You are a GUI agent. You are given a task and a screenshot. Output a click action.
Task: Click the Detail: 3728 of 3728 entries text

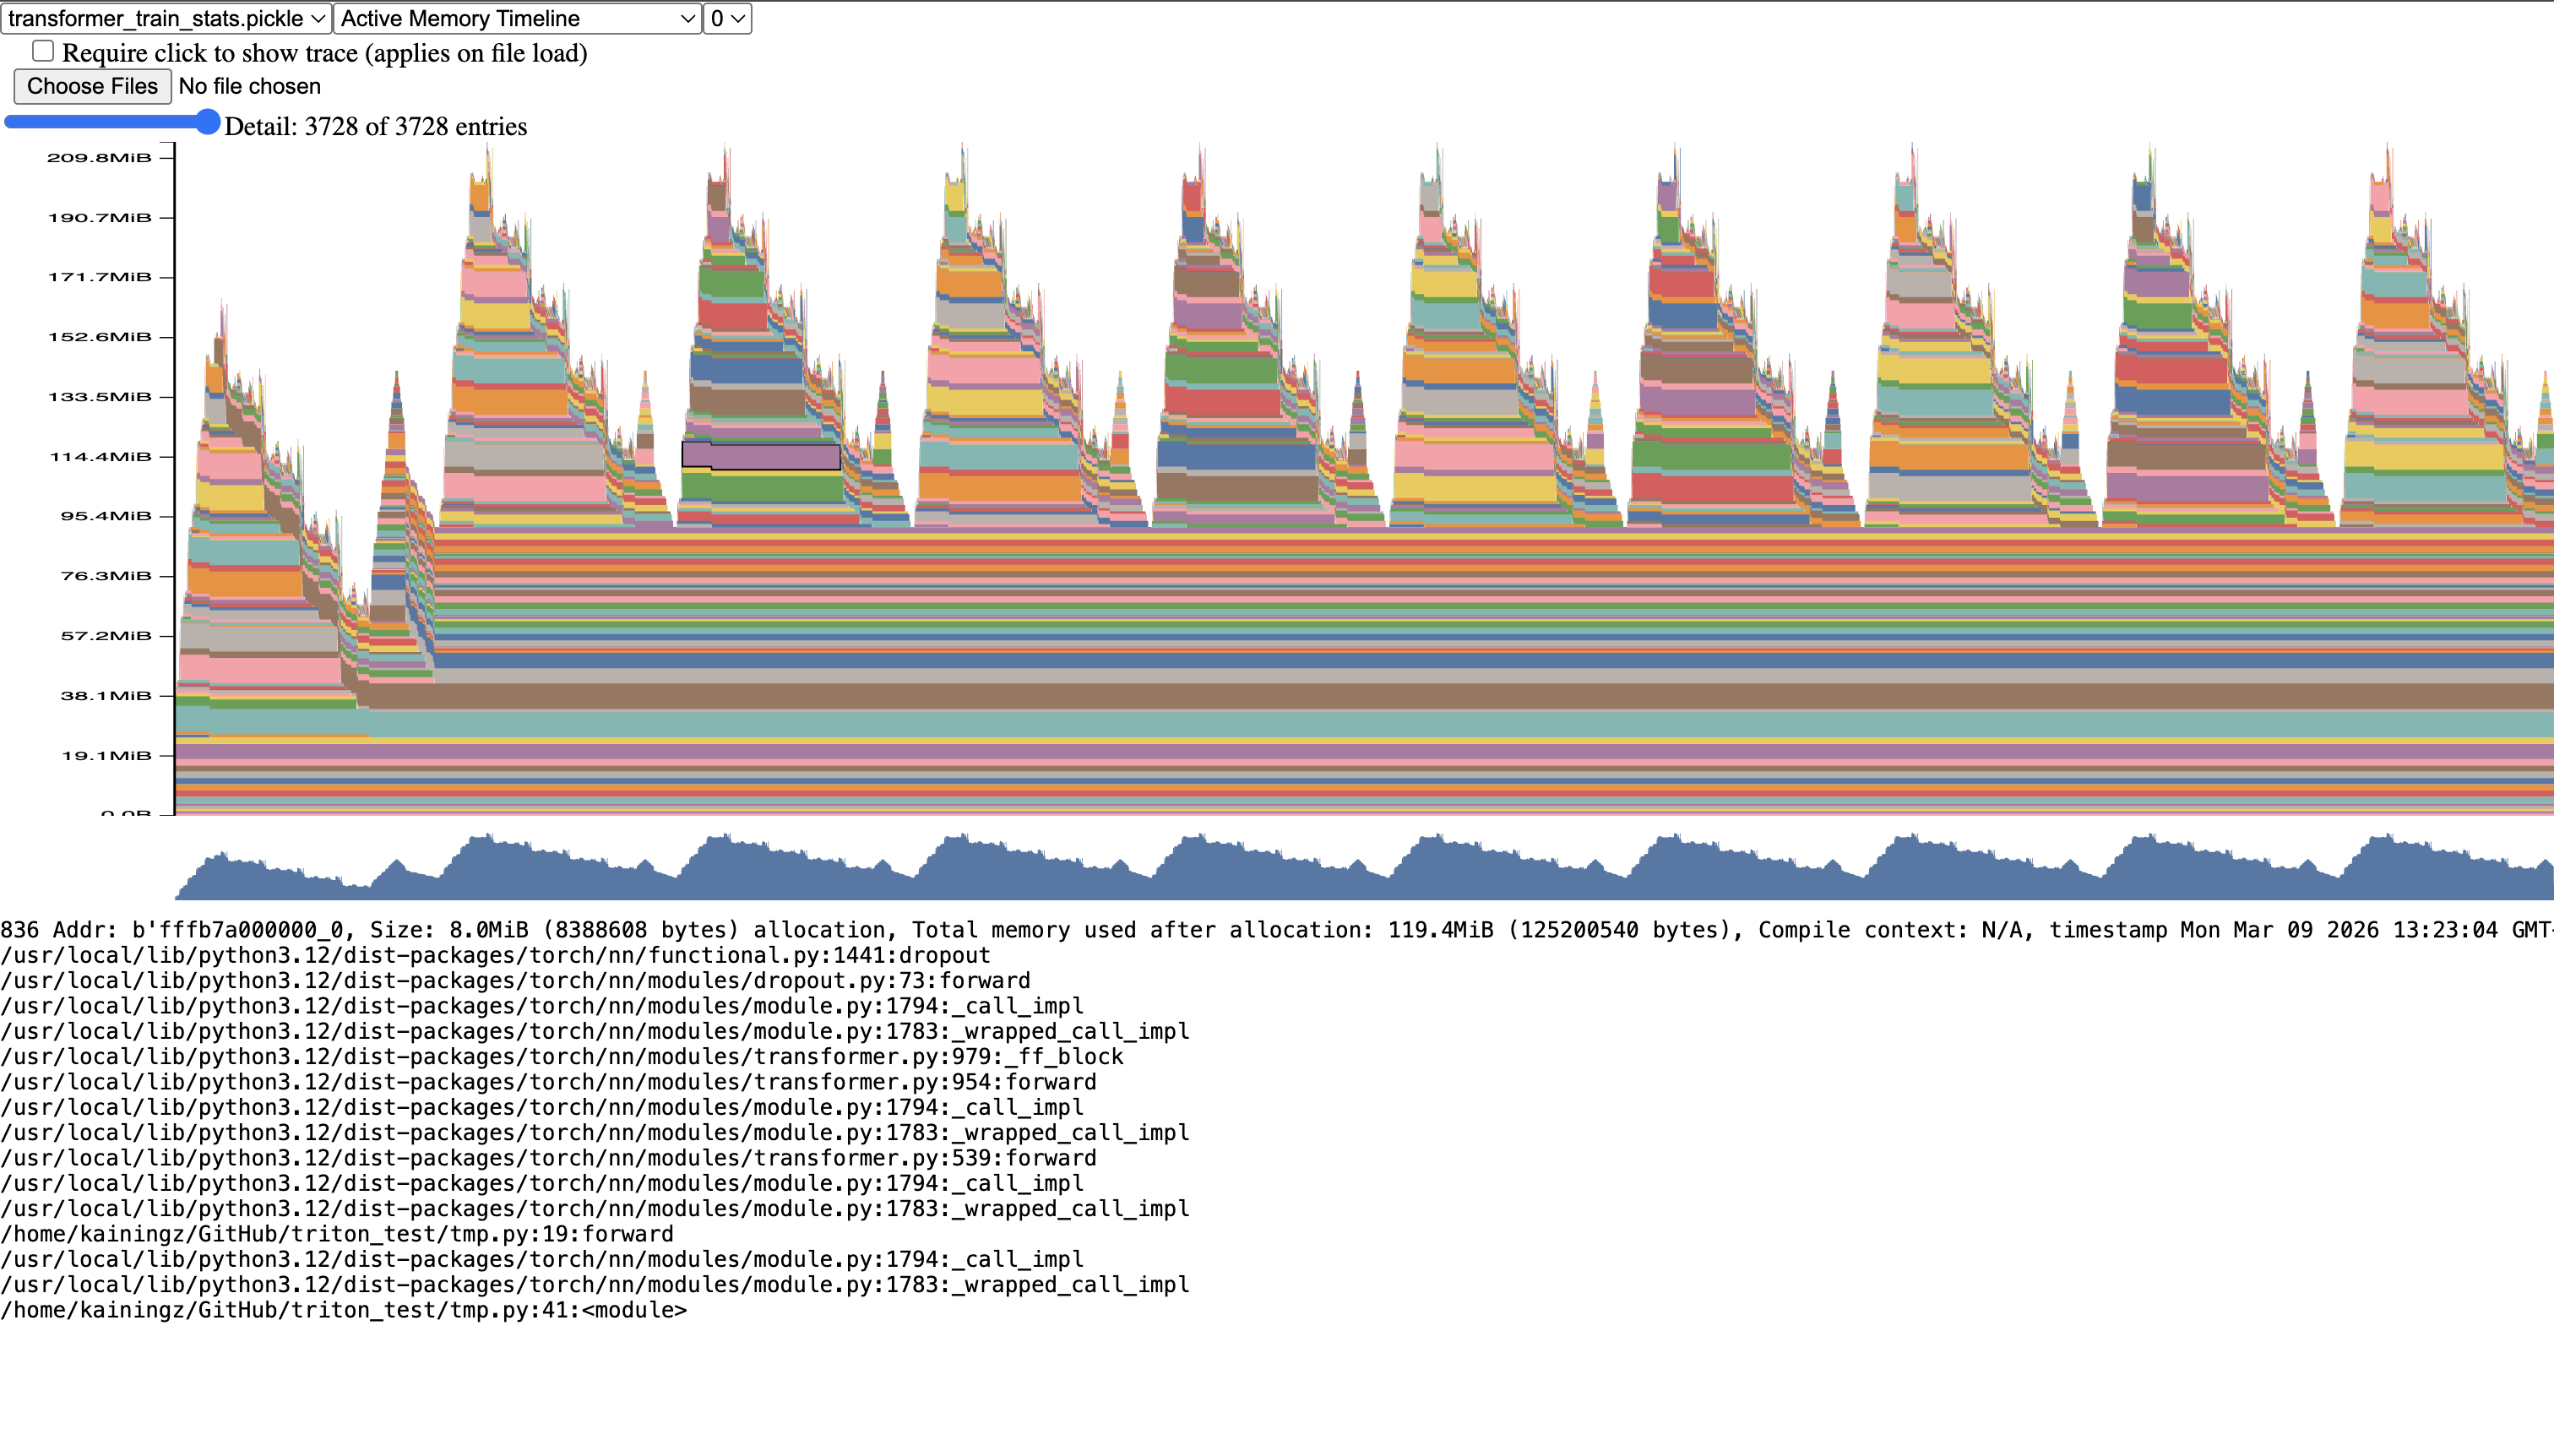(375, 126)
